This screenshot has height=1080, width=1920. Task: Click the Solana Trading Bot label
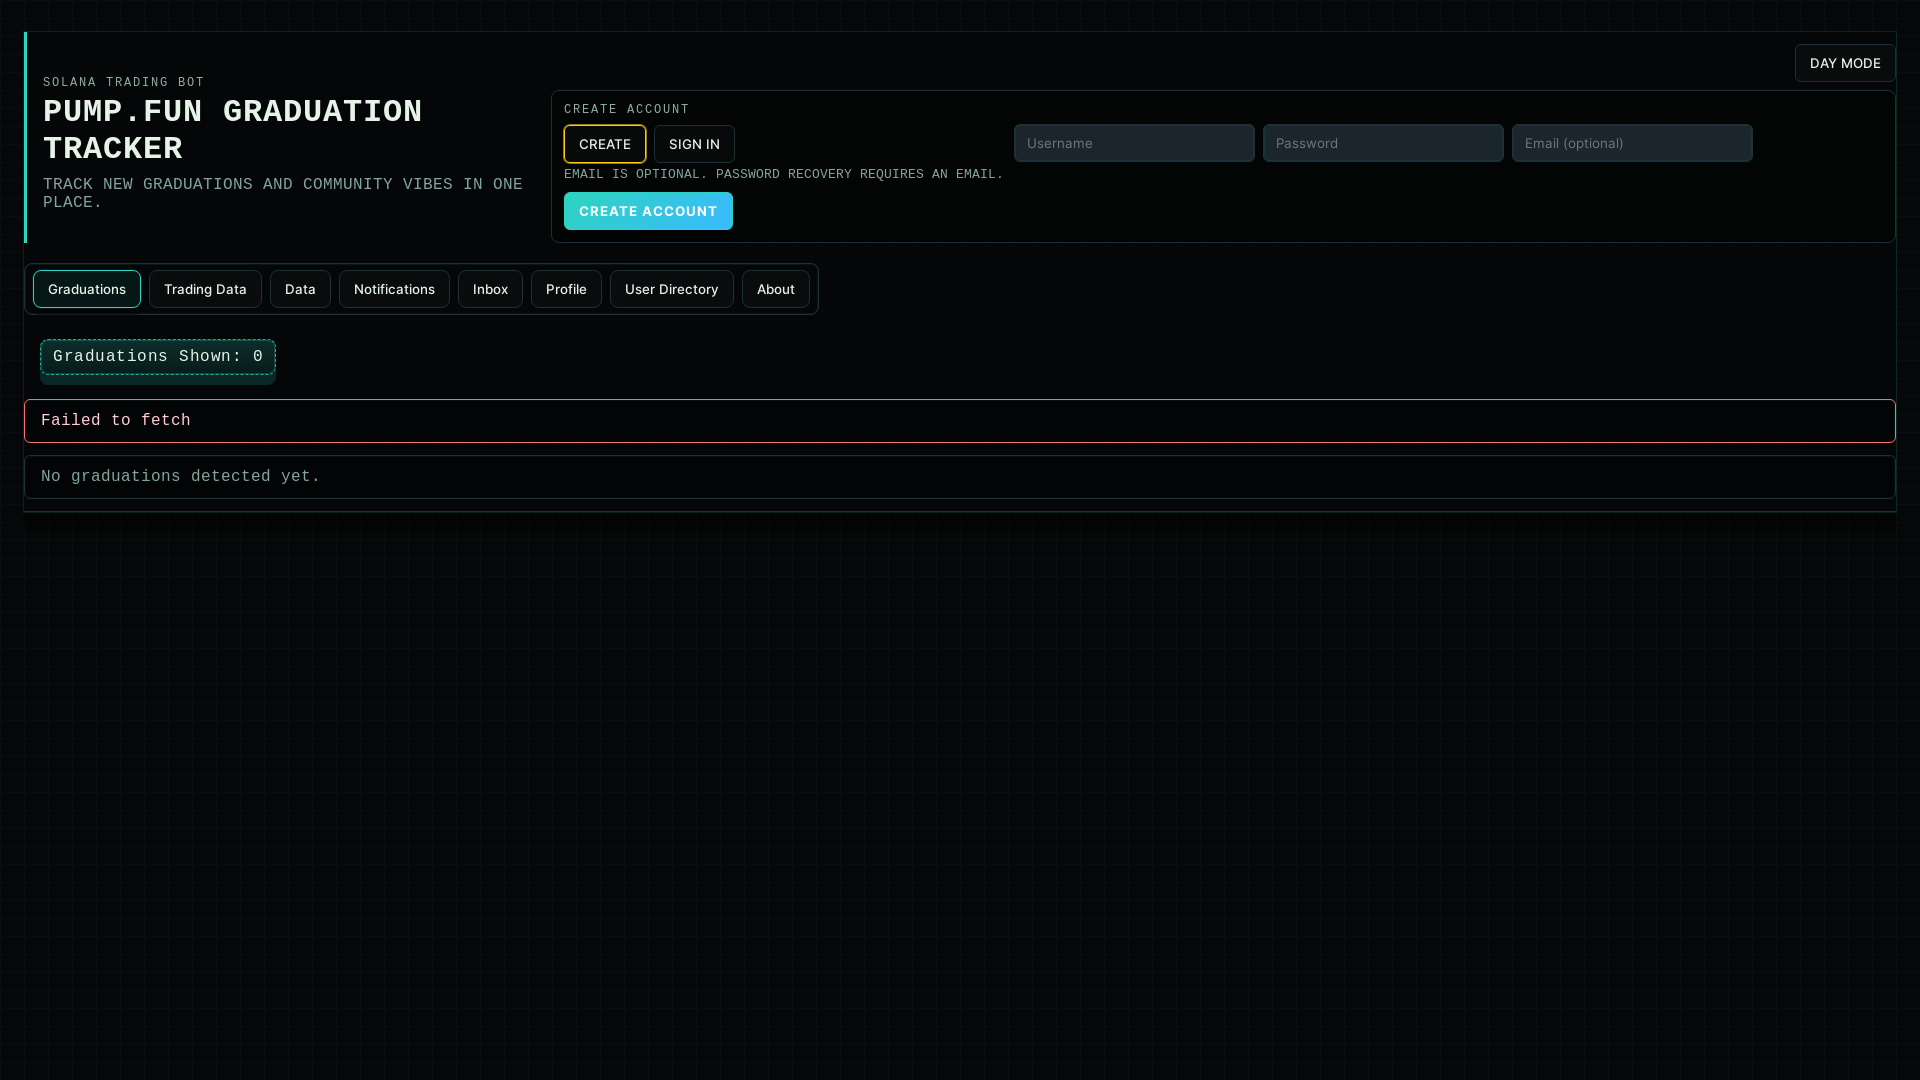coord(124,82)
